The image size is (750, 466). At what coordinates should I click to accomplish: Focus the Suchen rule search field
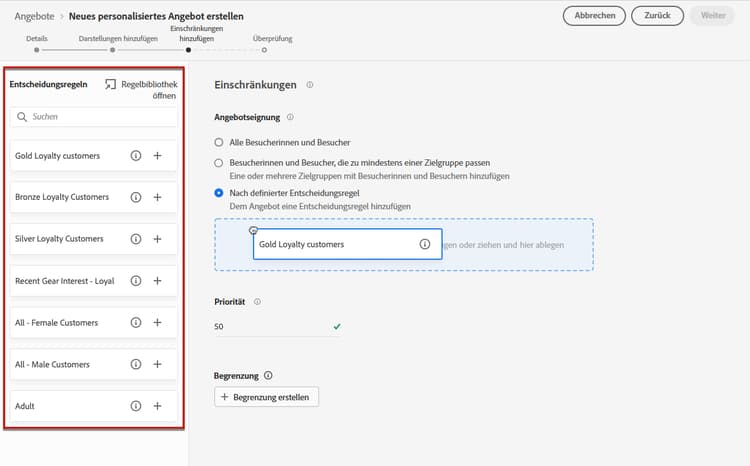pyautogui.click(x=95, y=117)
